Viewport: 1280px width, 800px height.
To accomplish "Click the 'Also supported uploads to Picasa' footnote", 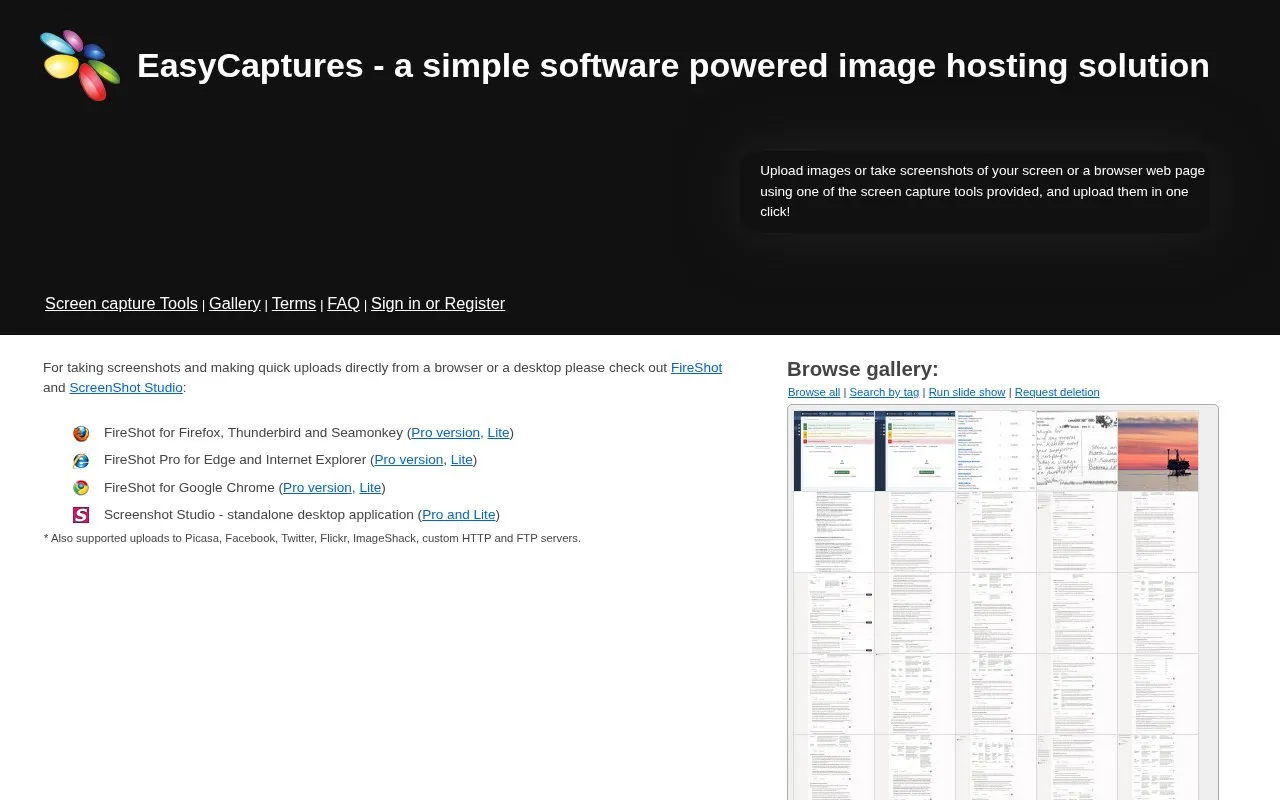I will (312, 538).
